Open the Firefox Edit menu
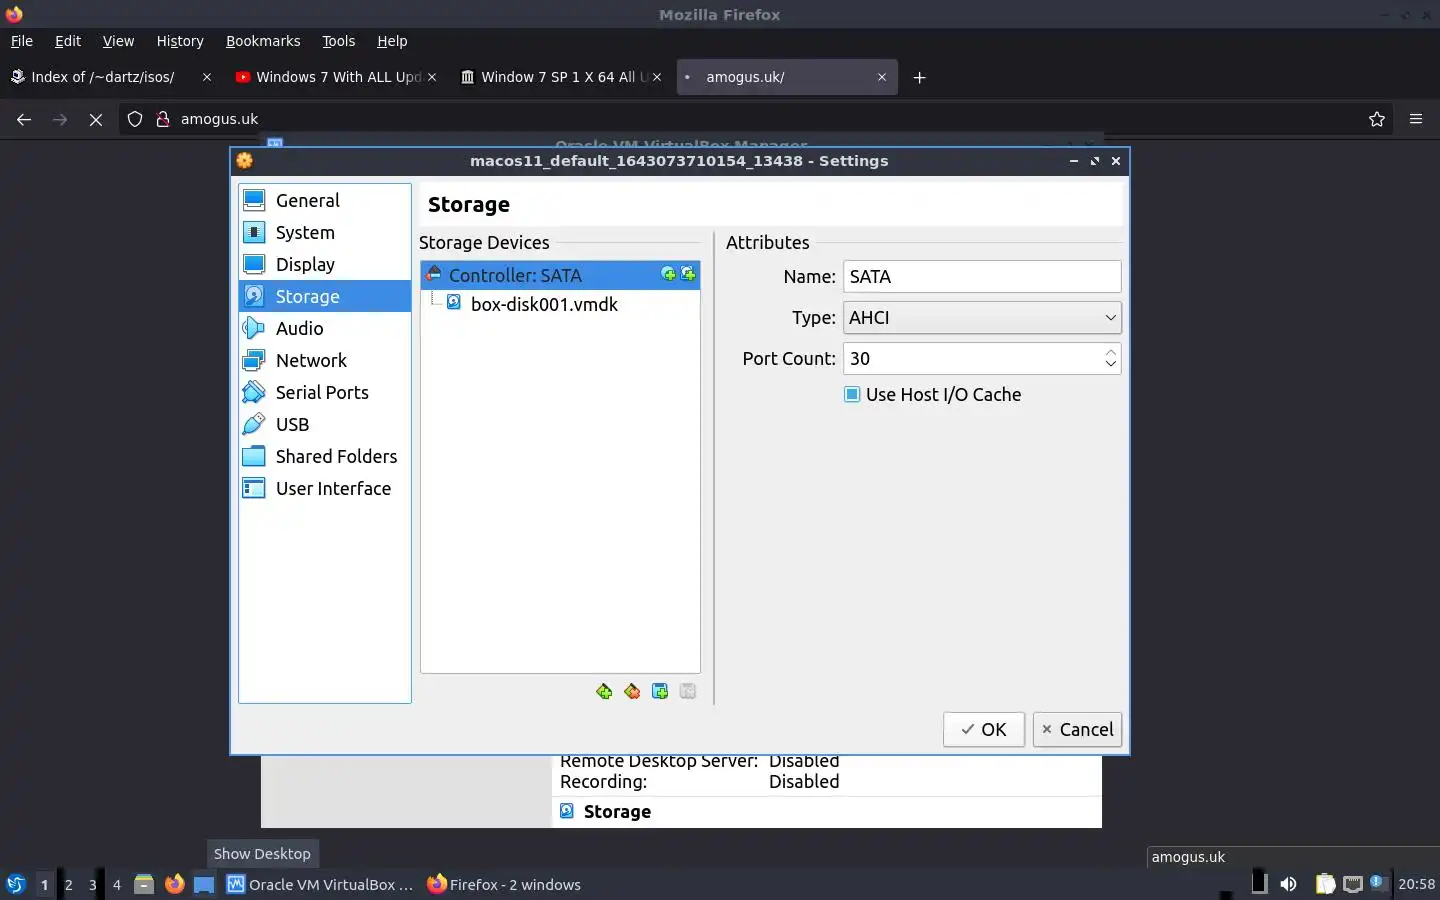This screenshot has height=900, width=1440. (x=68, y=41)
